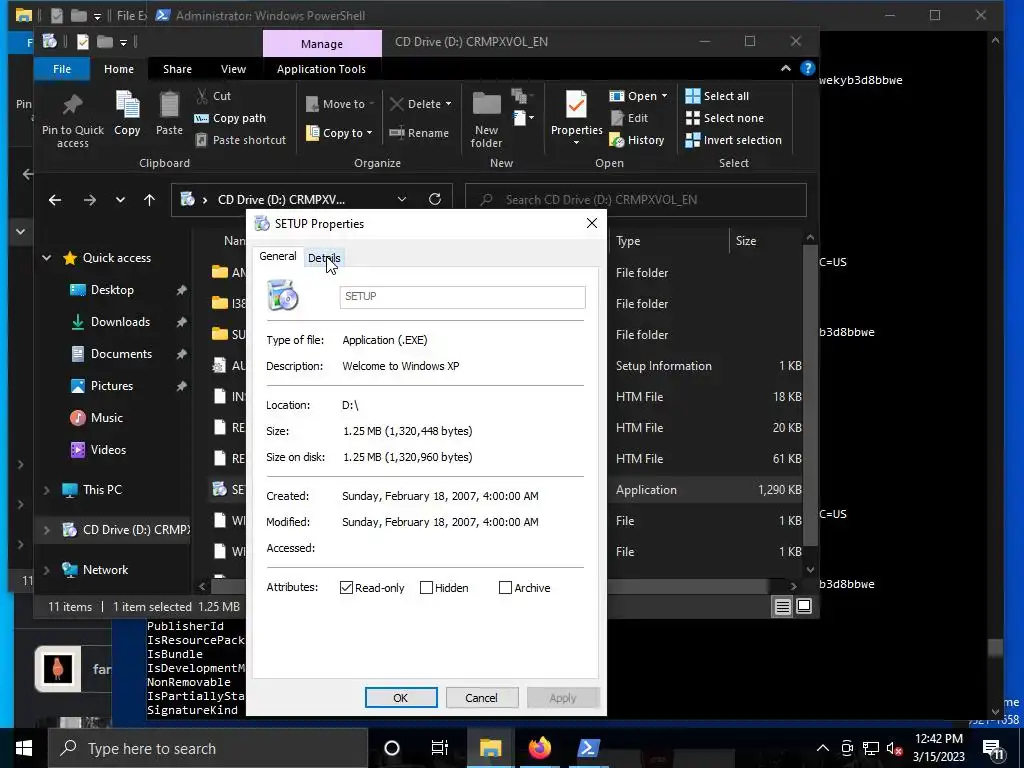The height and width of the screenshot is (768, 1024).
Task: Click the Cut scissors command
Action: [x=213, y=96]
